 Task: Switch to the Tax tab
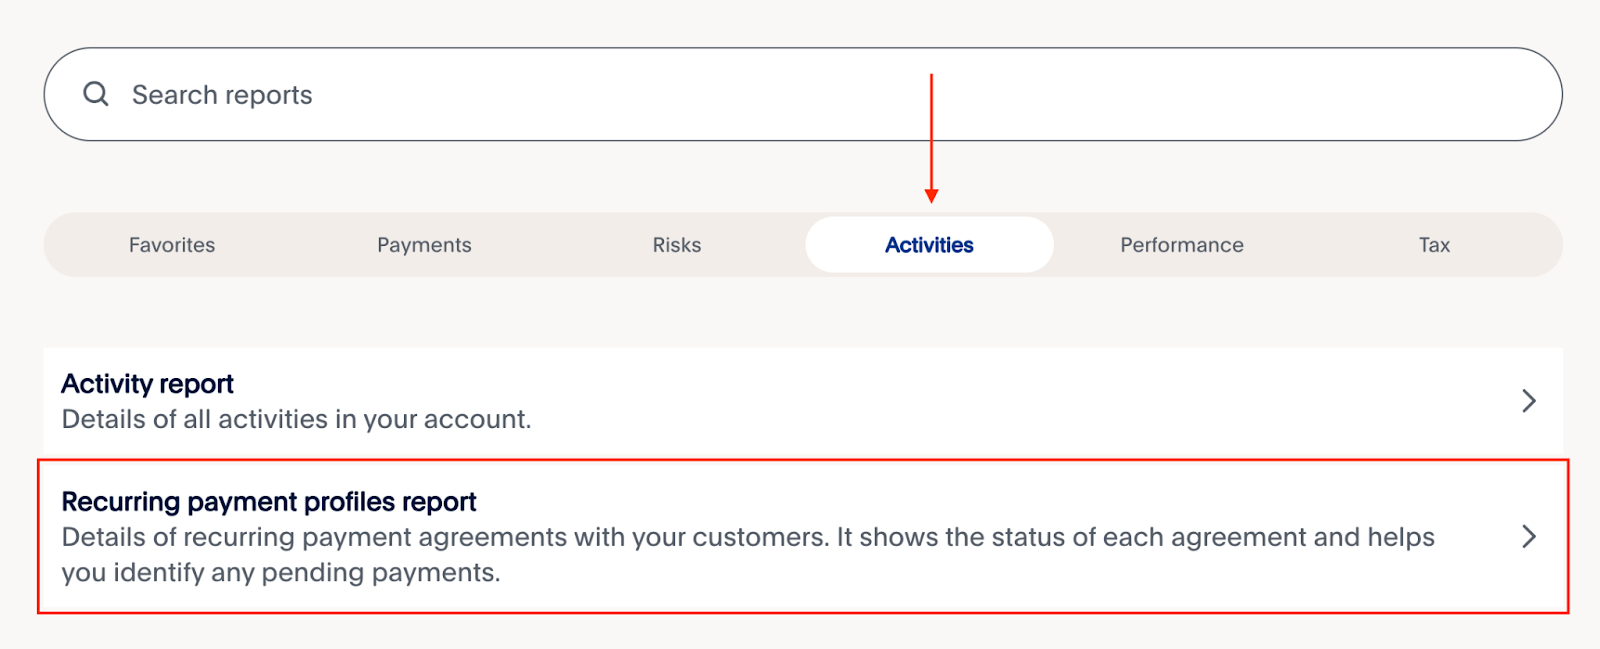[x=1434, y=245]
